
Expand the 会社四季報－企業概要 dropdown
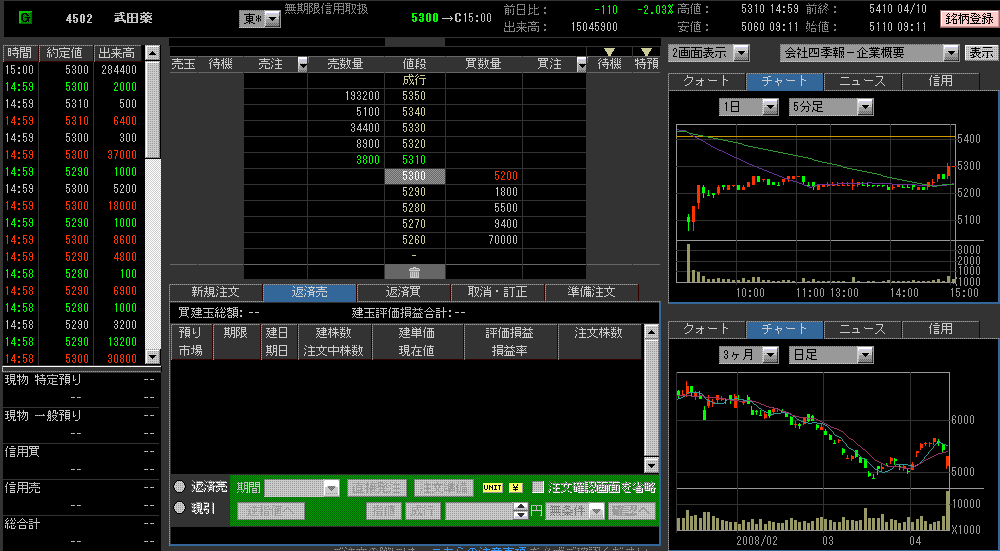[949, 53]
